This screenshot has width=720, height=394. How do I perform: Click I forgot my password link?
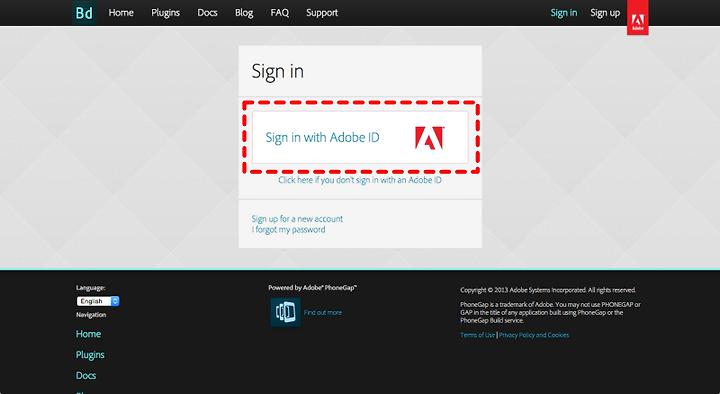pos(288,230)
